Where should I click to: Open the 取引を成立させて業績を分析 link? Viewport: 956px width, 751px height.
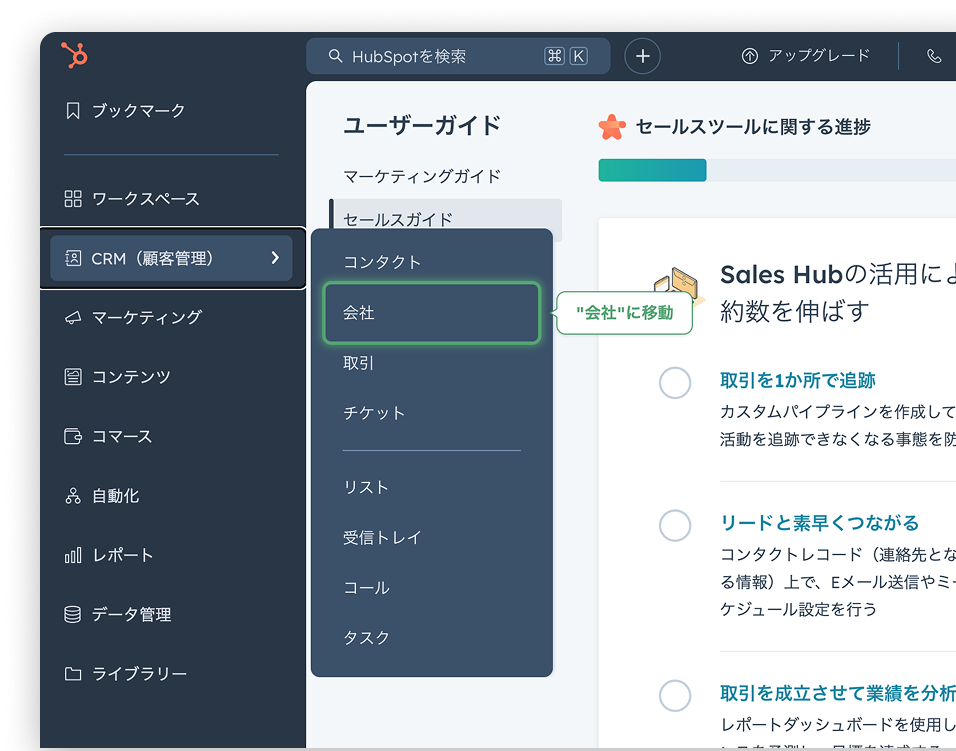pyautogui.click(x=838, y=693)
